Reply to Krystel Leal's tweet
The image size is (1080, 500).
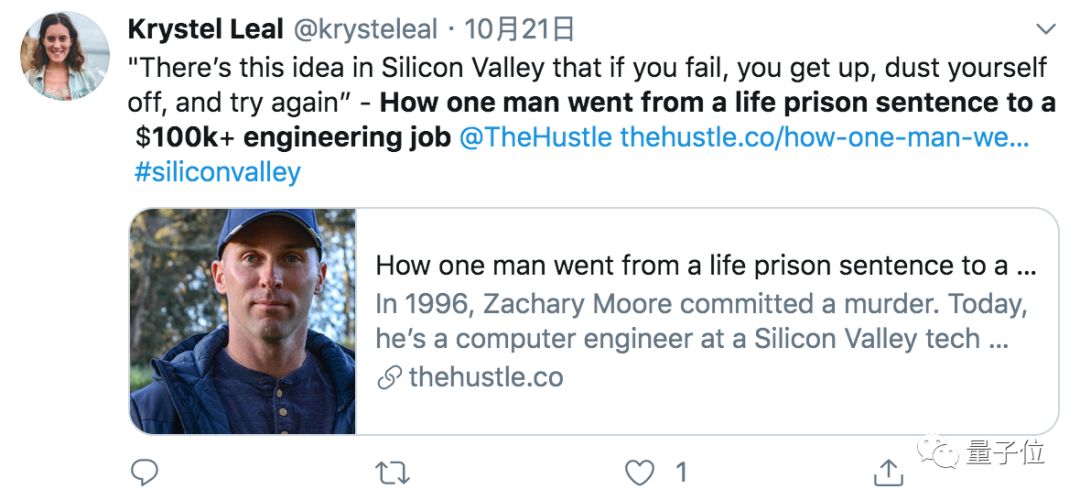click(145, 471)
